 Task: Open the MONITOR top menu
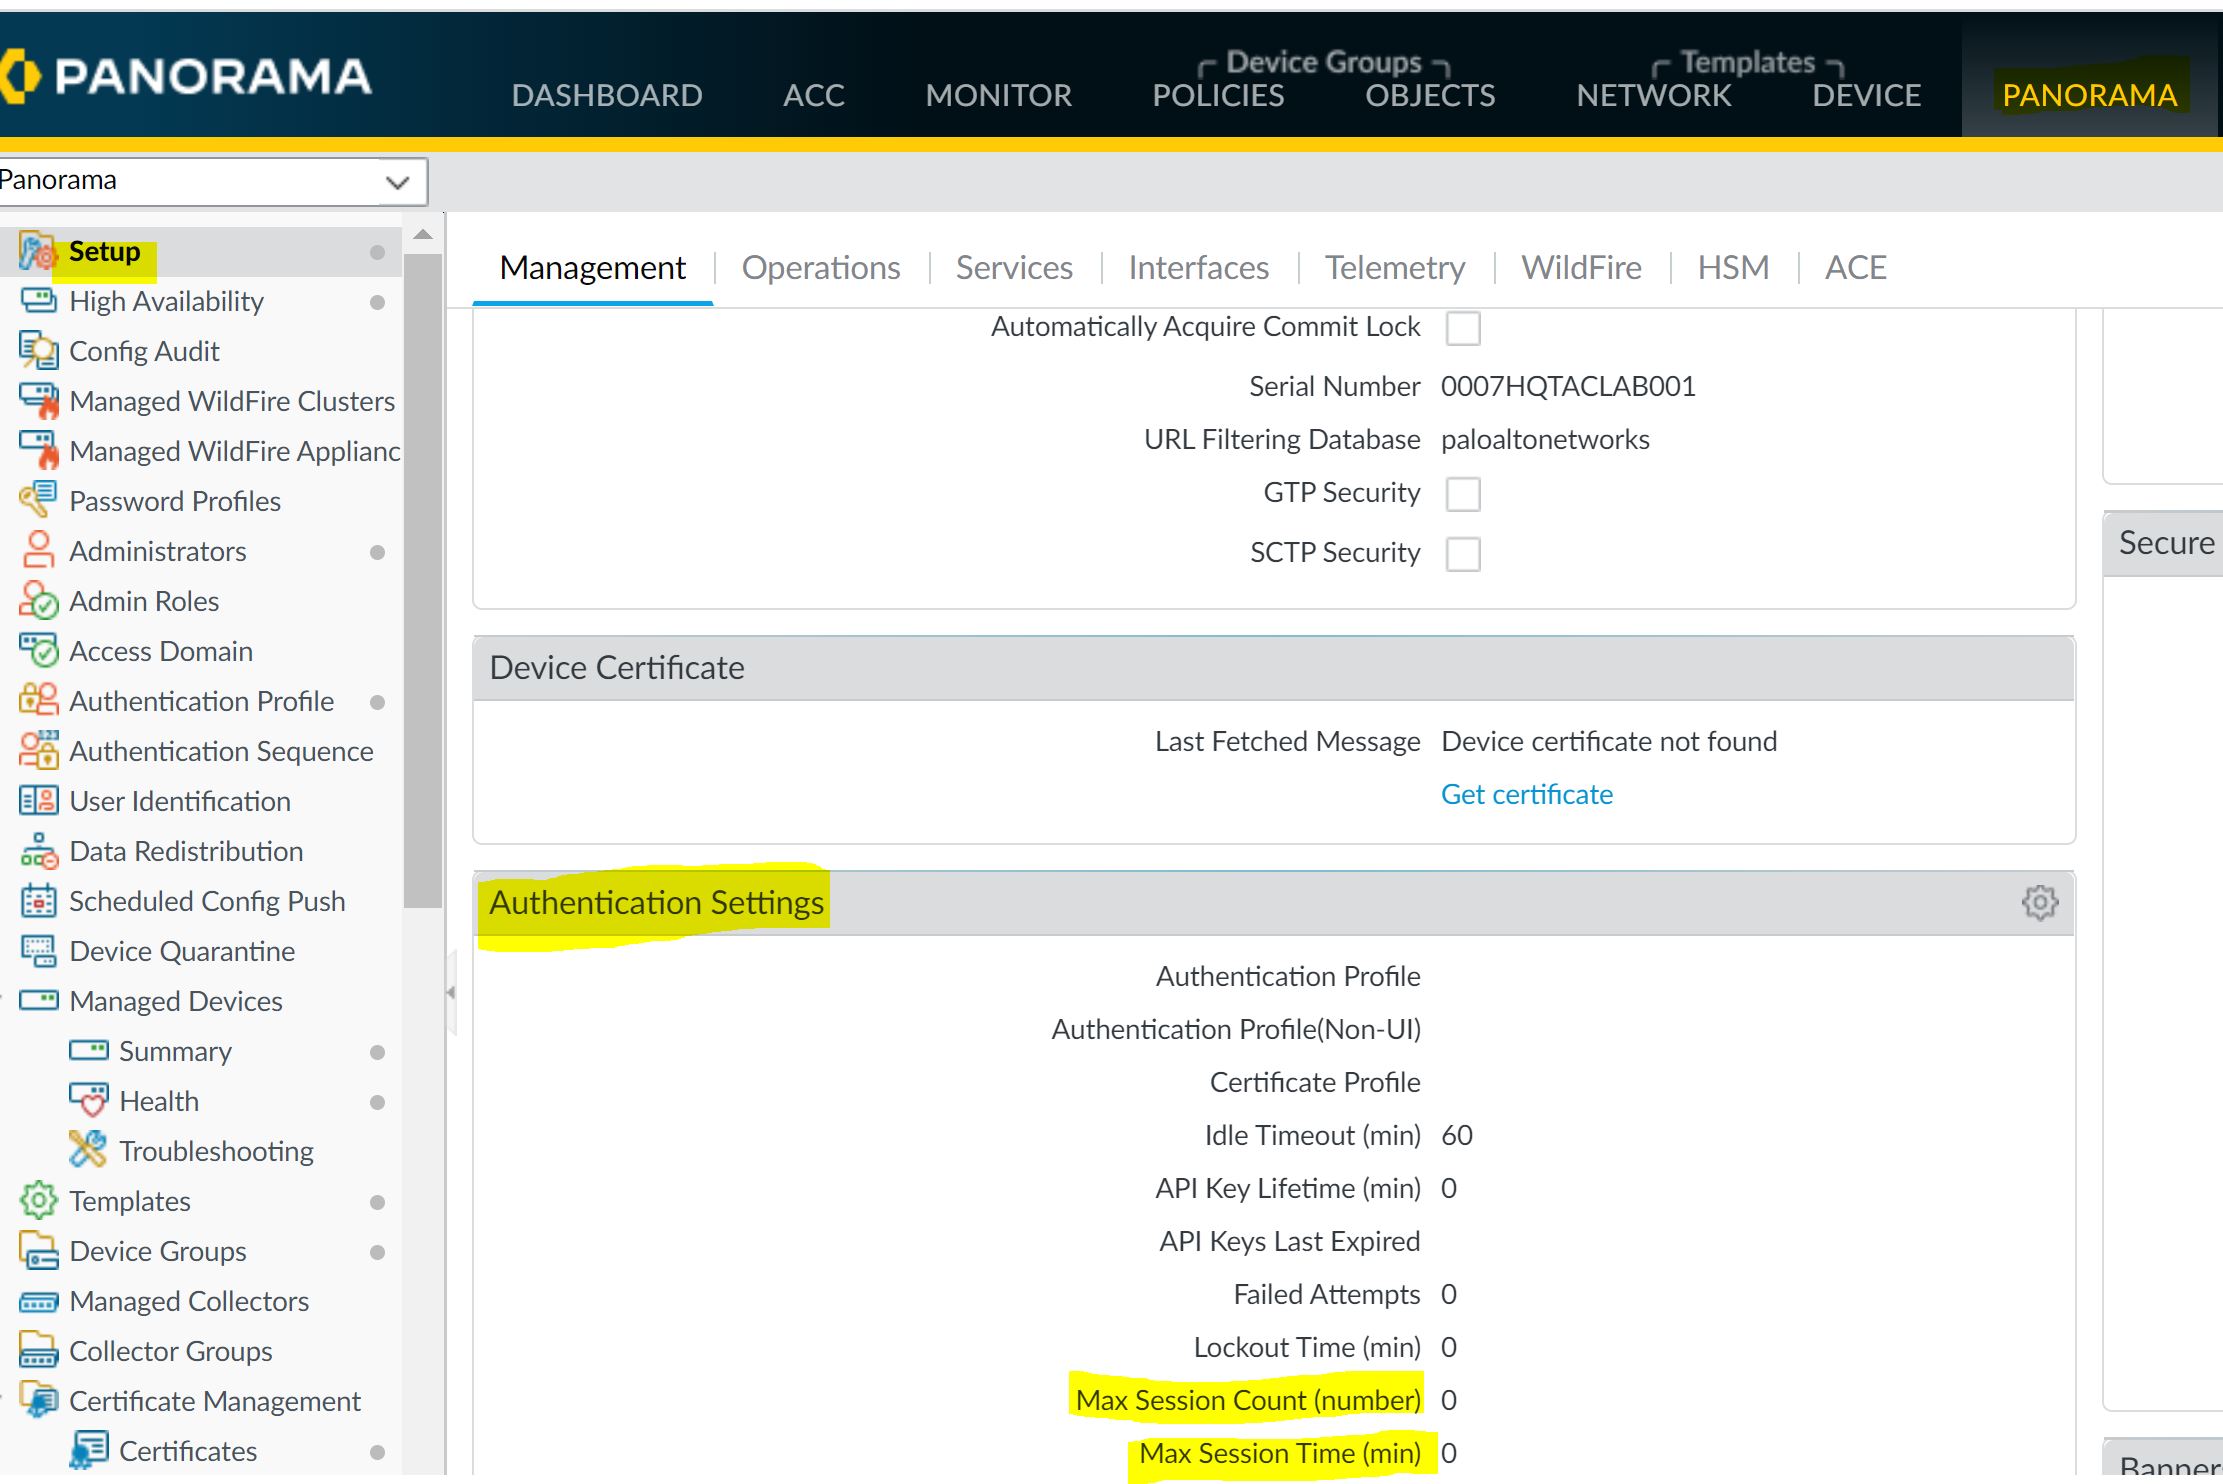point(998,95)
